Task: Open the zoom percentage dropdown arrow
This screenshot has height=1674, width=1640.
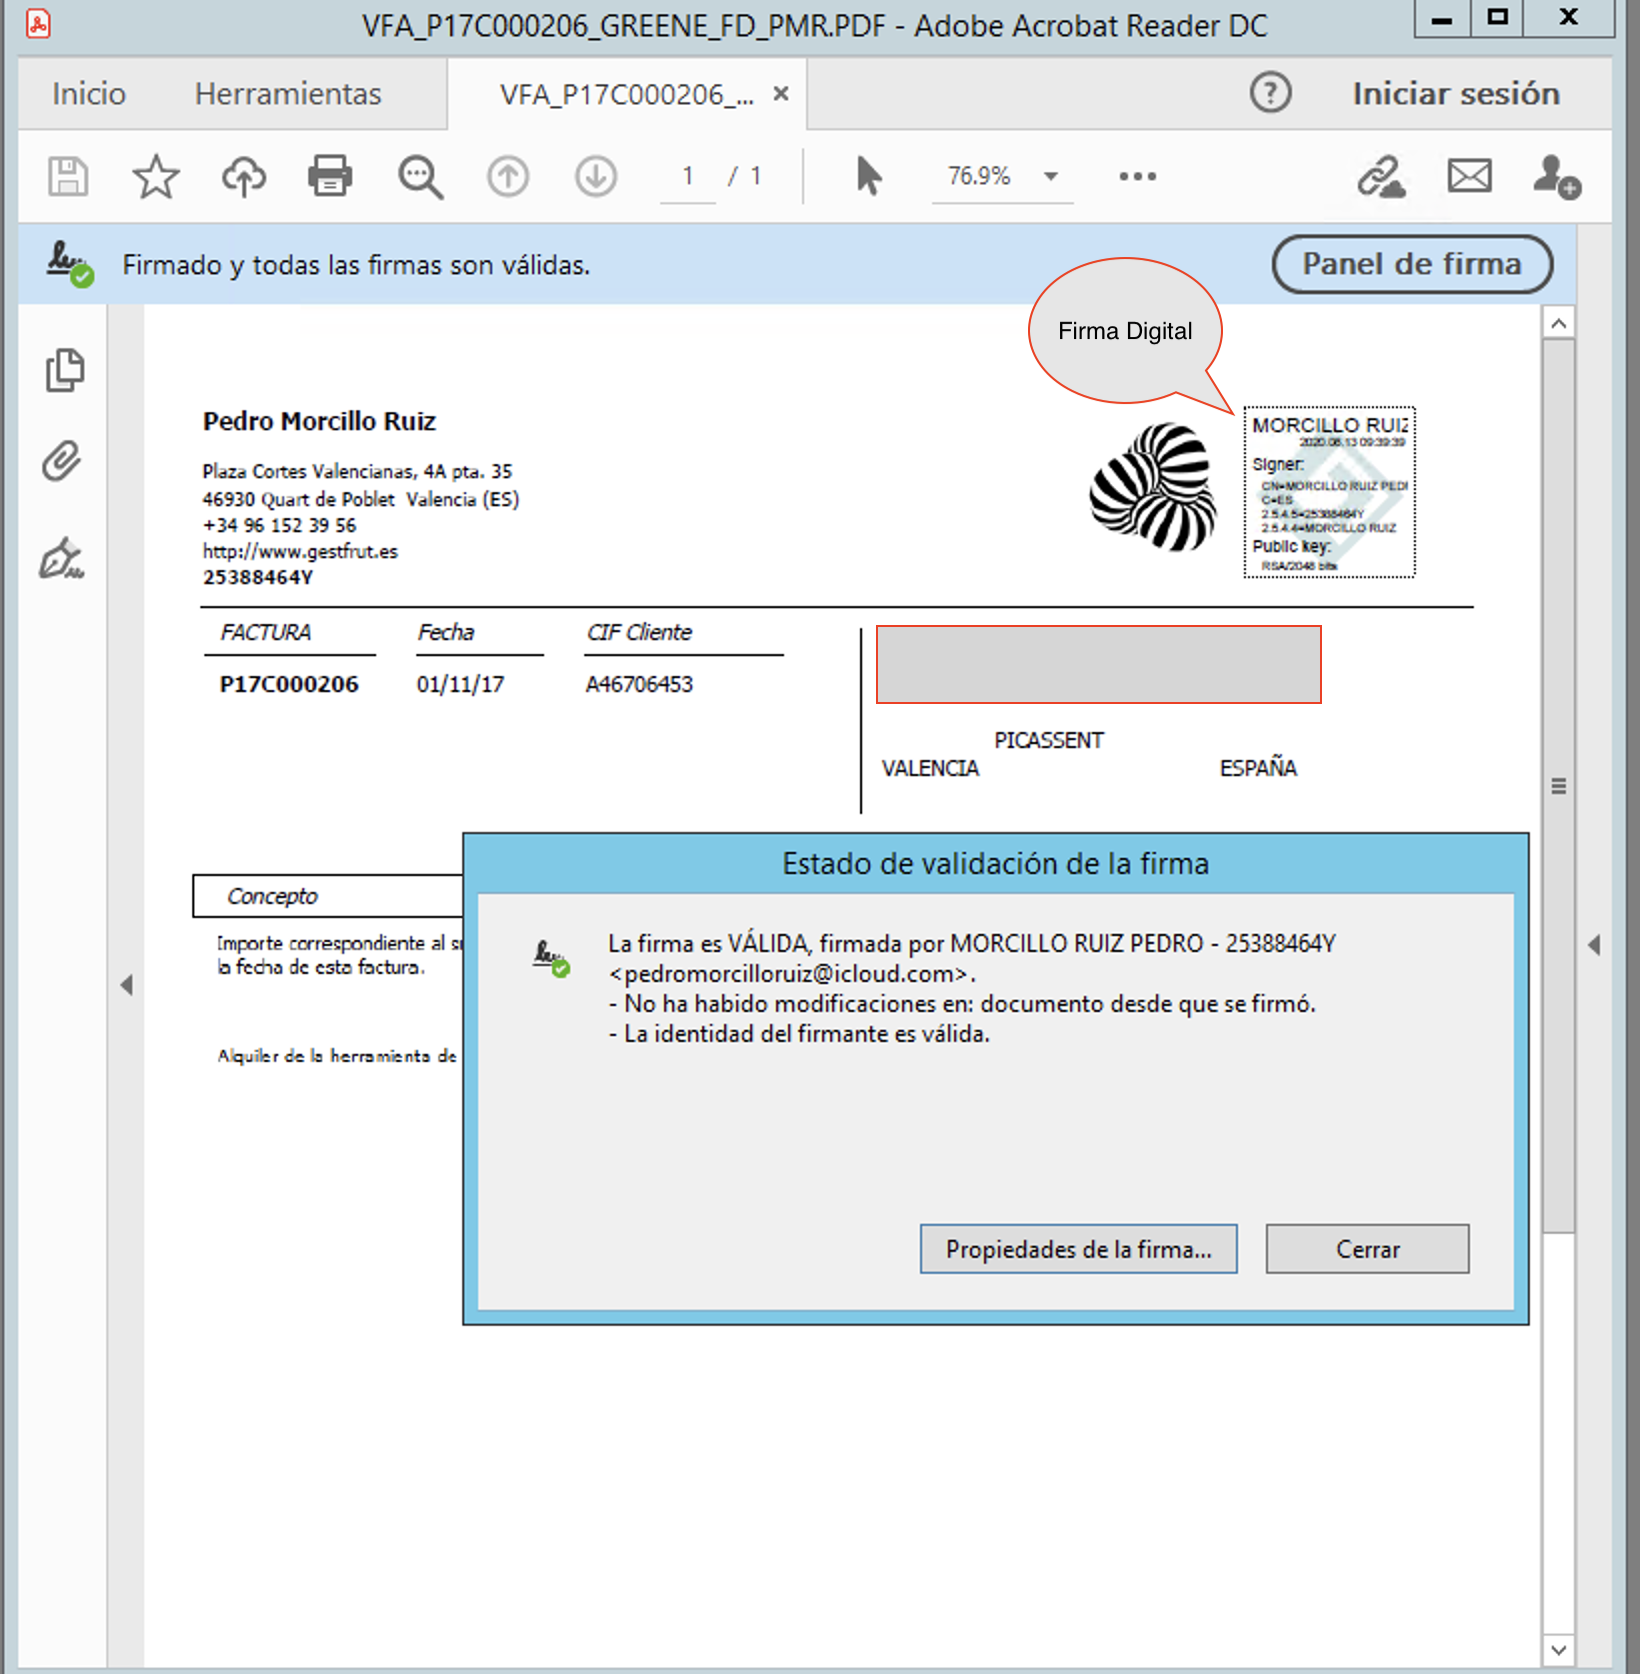Action: coord(1050,177)
